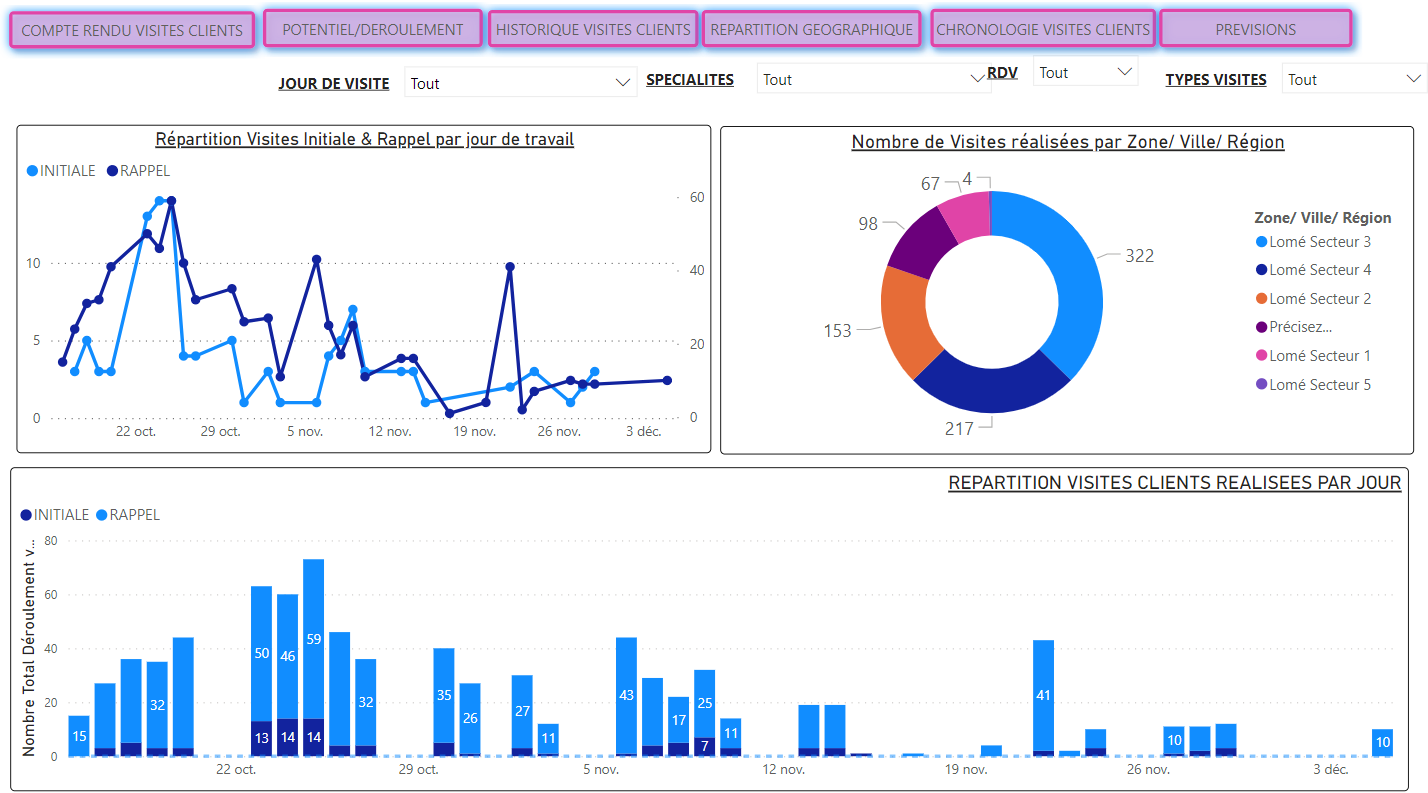Open CHRONOLOGIE VISITES CLIENTS navigation button
Image resolution: width=1428 pixels, height=793 pixels.
tap(1043, 29)
